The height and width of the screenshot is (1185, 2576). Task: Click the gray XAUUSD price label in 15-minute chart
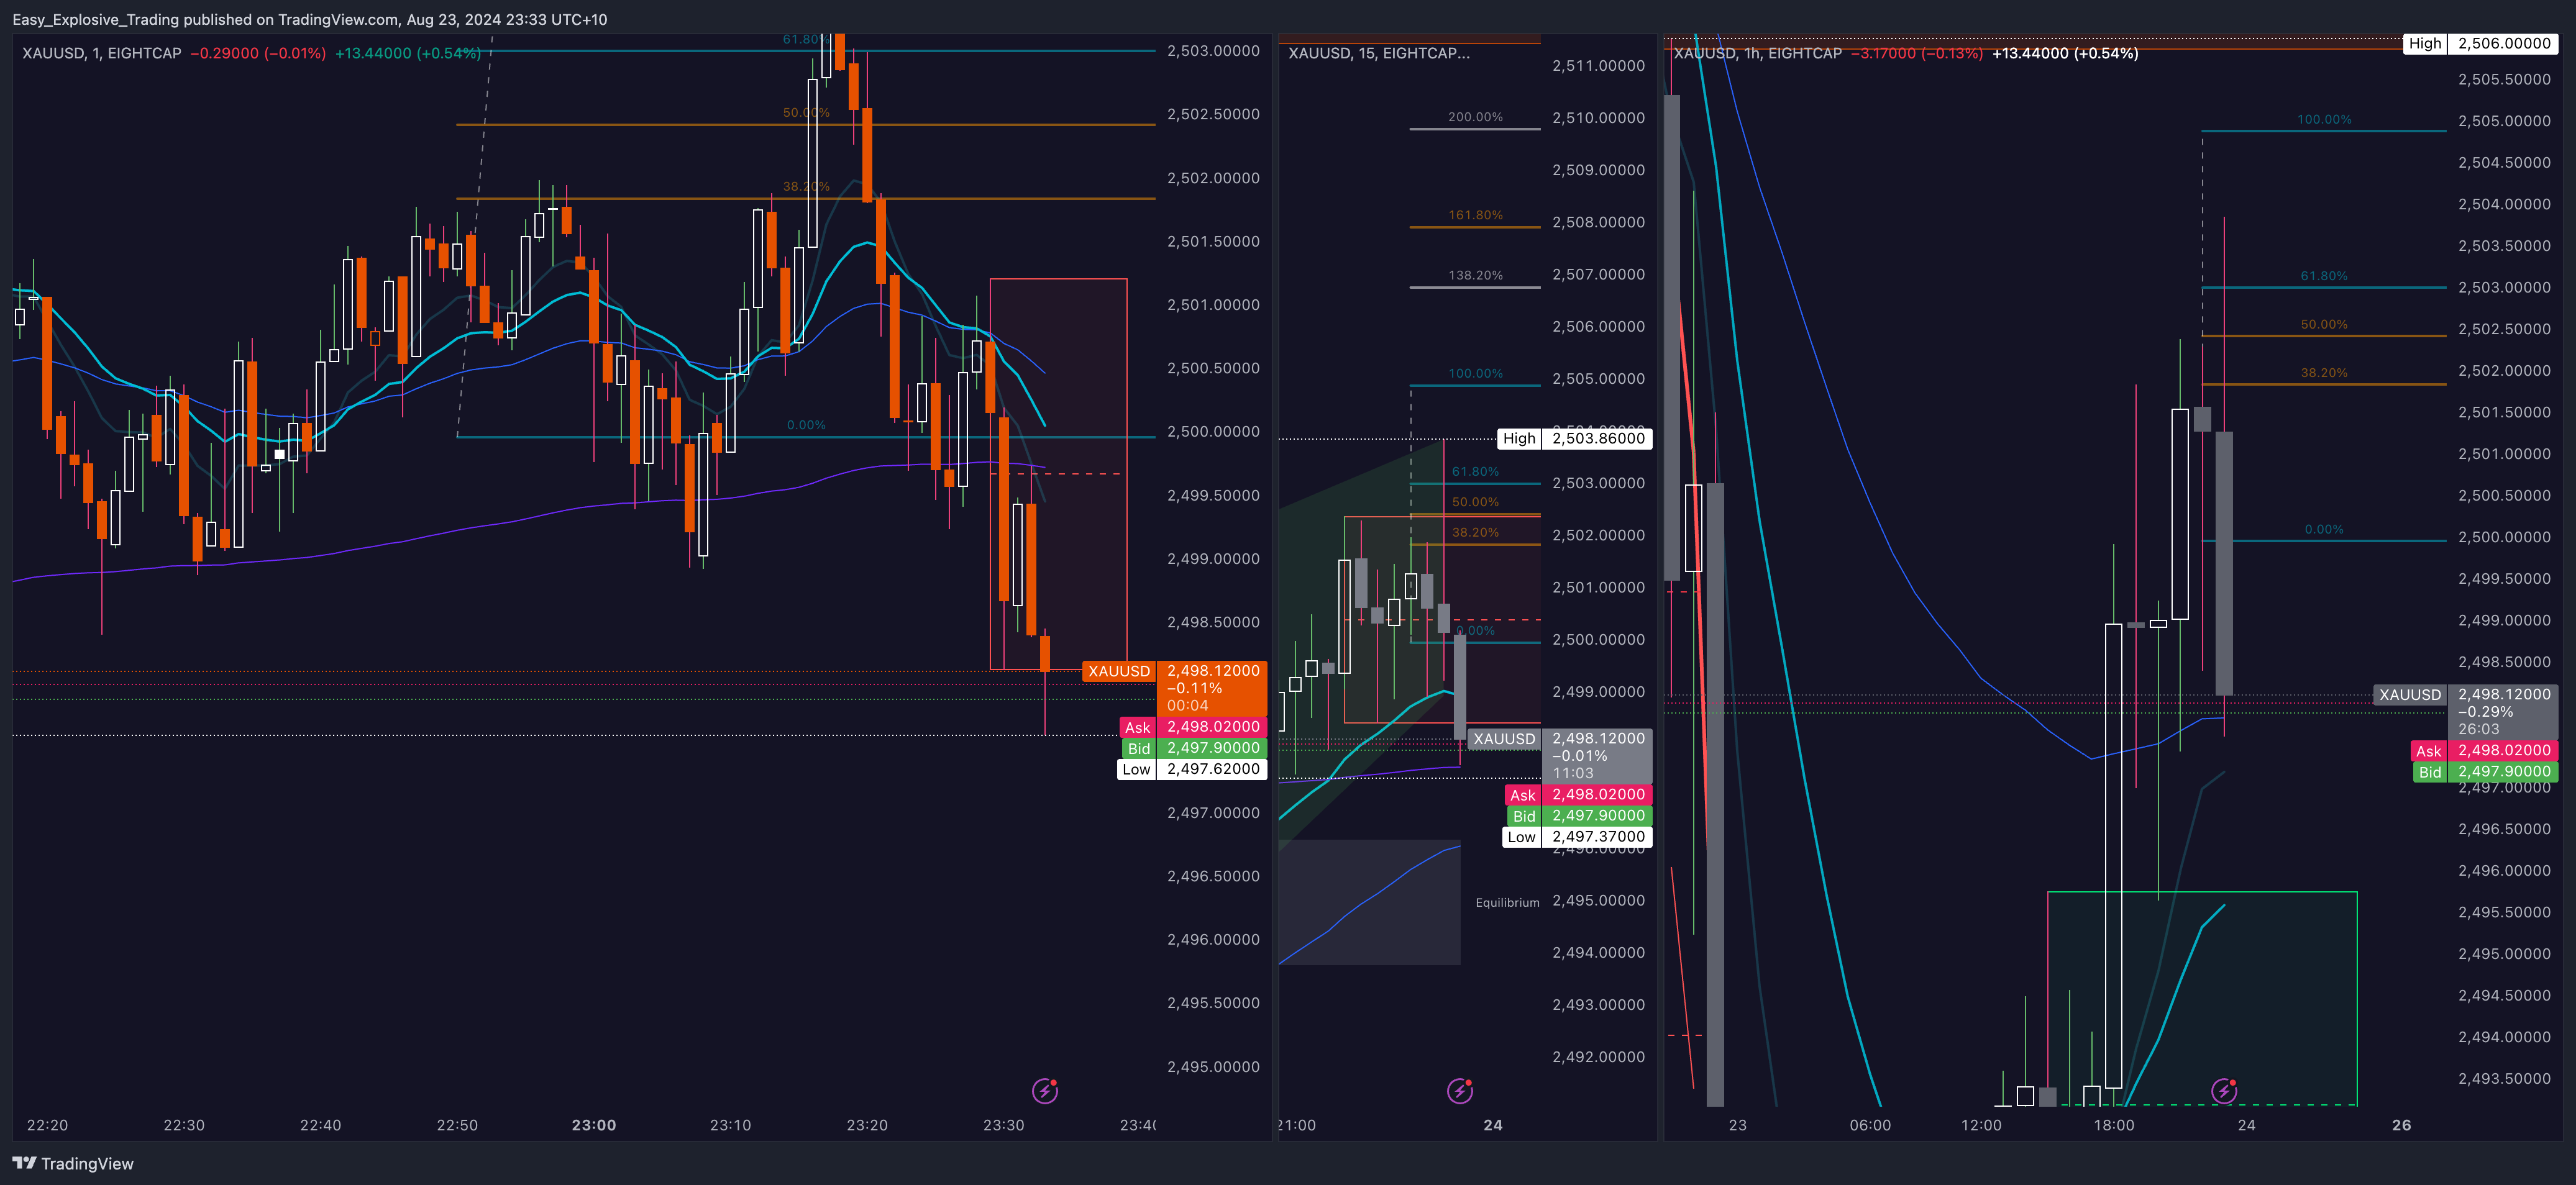[x=1560, y=755]
